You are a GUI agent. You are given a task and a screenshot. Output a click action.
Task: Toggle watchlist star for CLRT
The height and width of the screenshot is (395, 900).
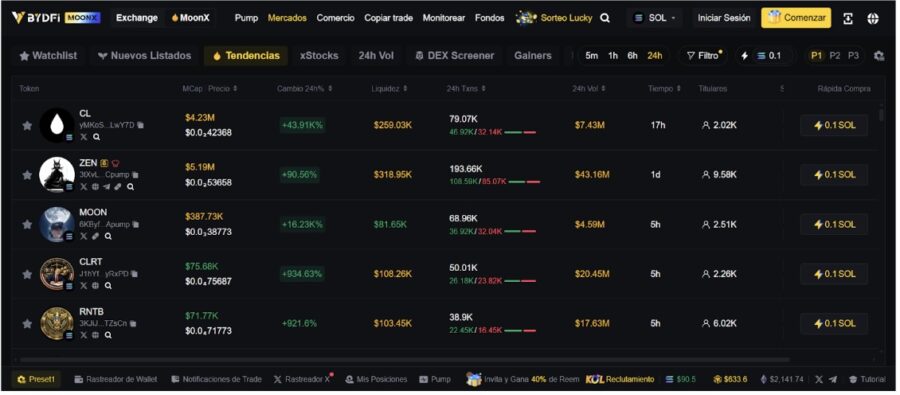[x=26, y=274]
